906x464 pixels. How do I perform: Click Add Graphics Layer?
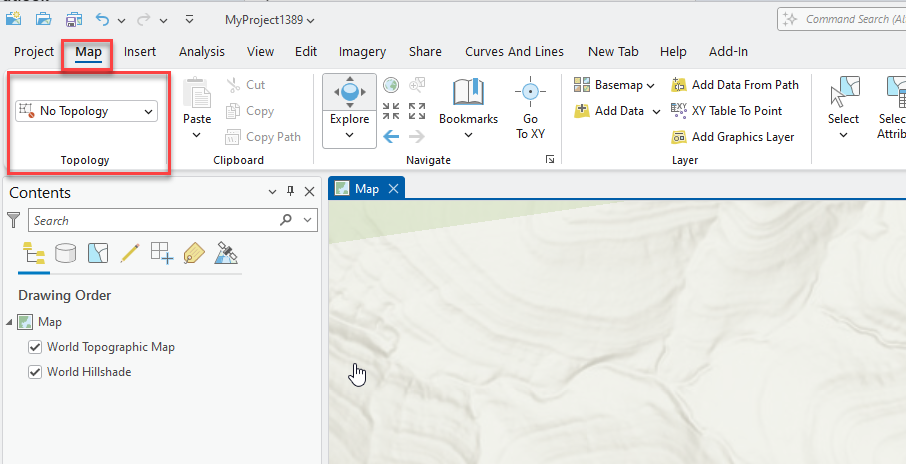click(732, 137)
